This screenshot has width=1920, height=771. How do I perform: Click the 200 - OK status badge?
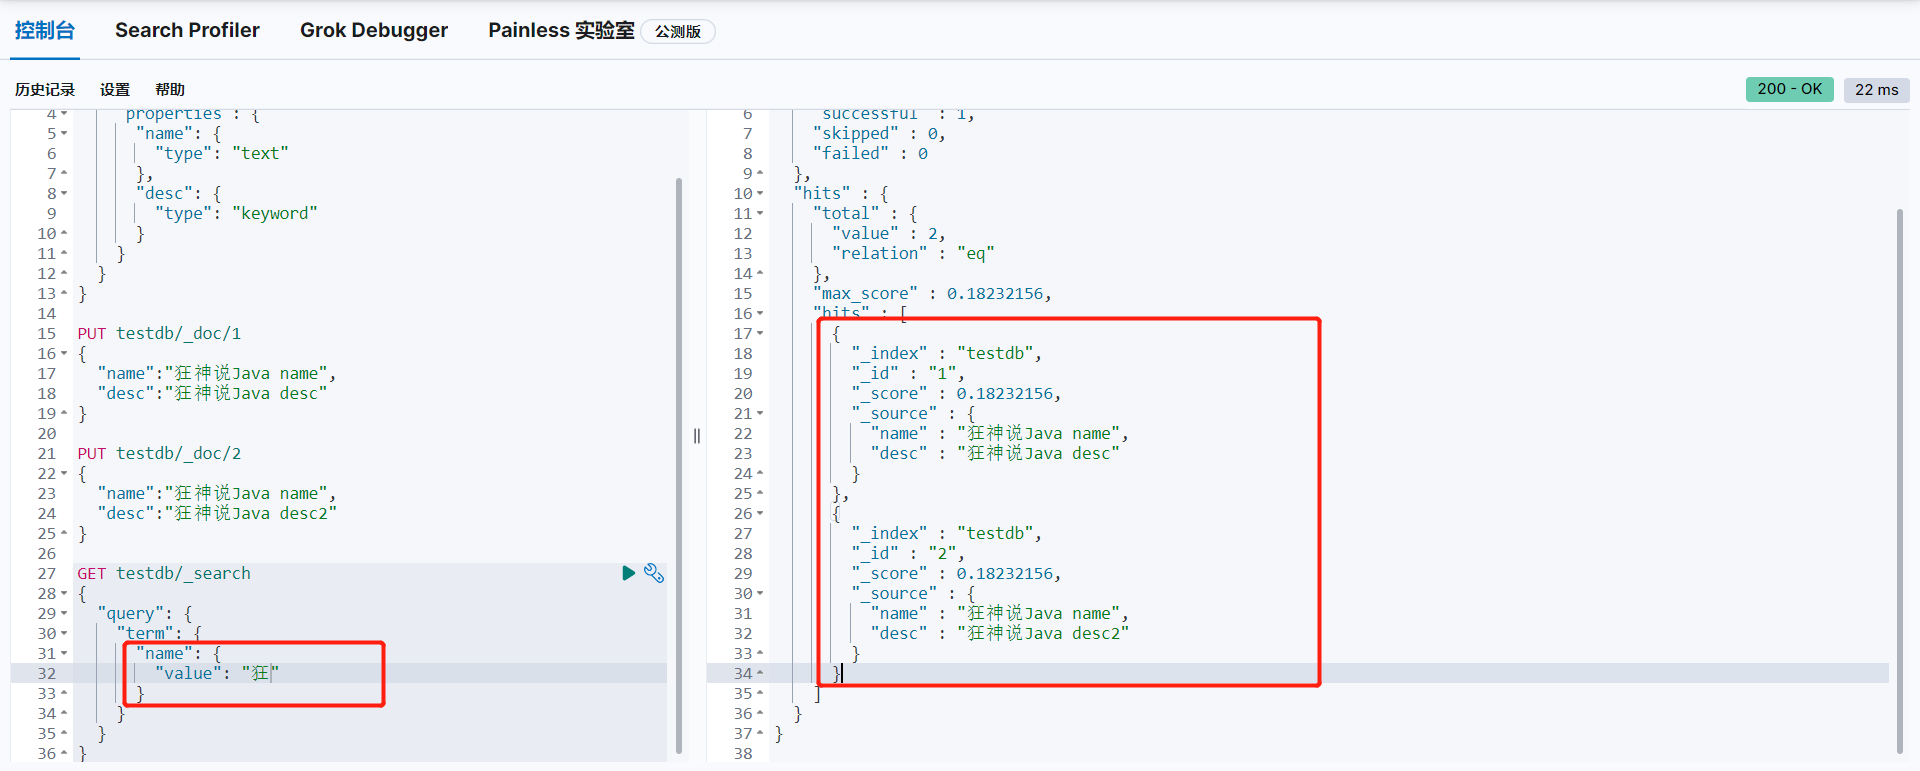(1790, 89)
